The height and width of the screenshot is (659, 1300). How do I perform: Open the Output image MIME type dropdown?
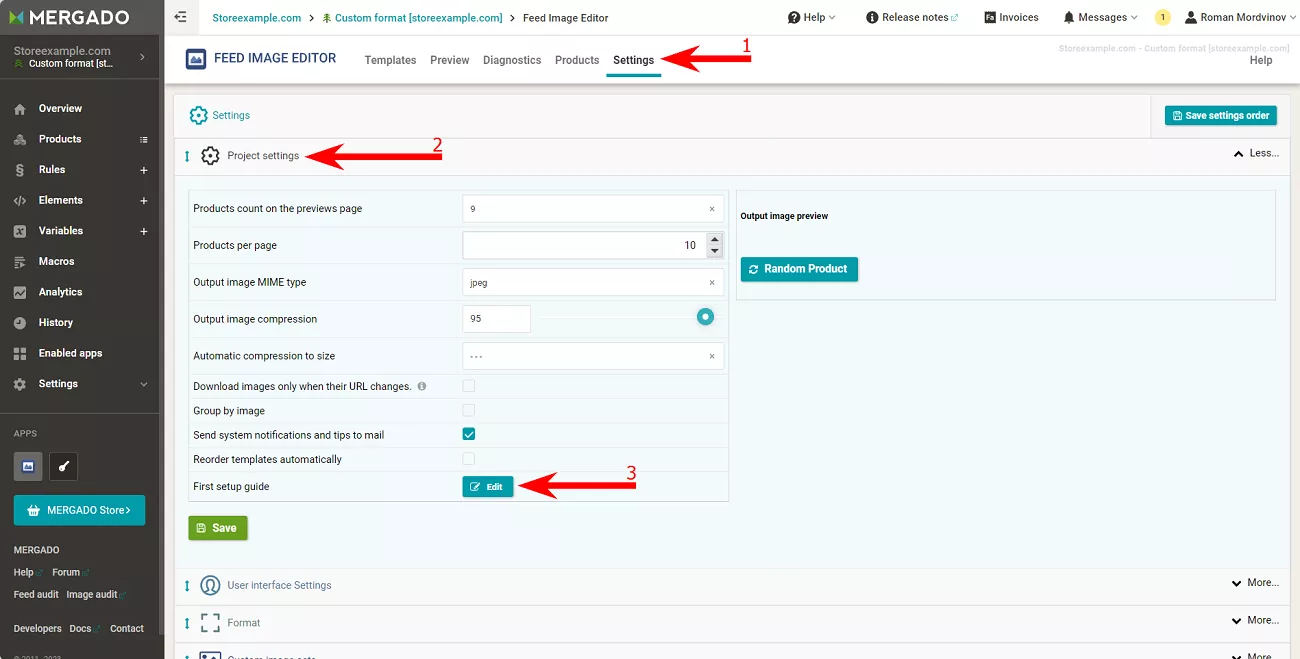[593, 283]
